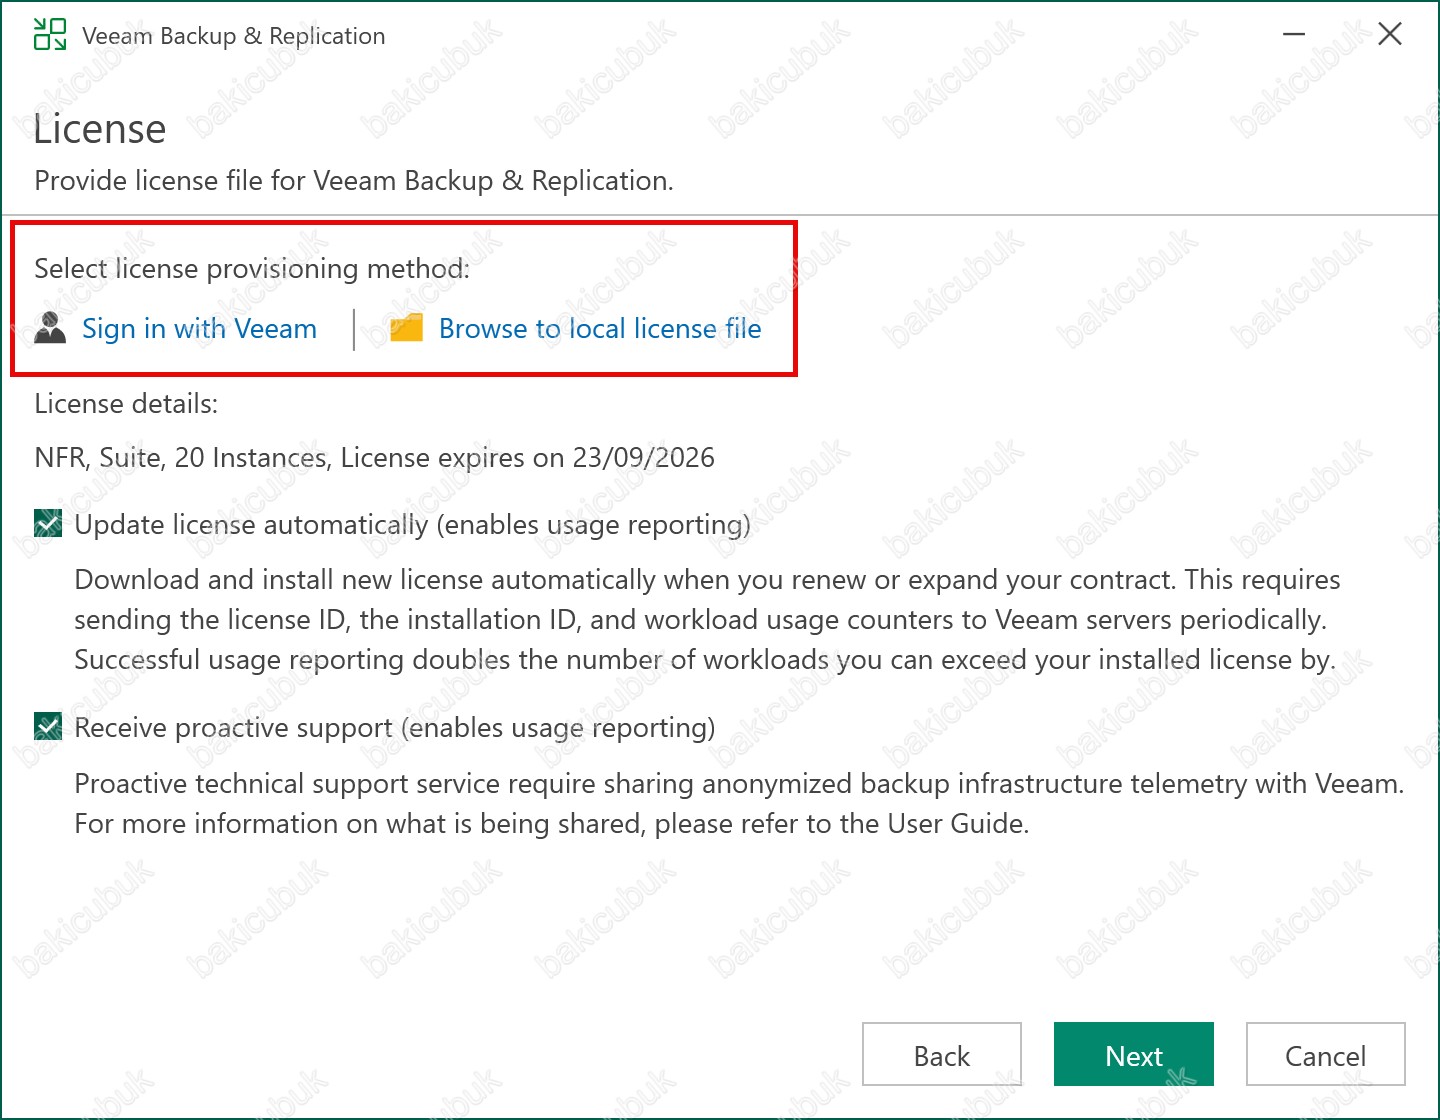Click the automatic license download description paragraph
Screen dimensions: 1440x1120
(706, 620)
